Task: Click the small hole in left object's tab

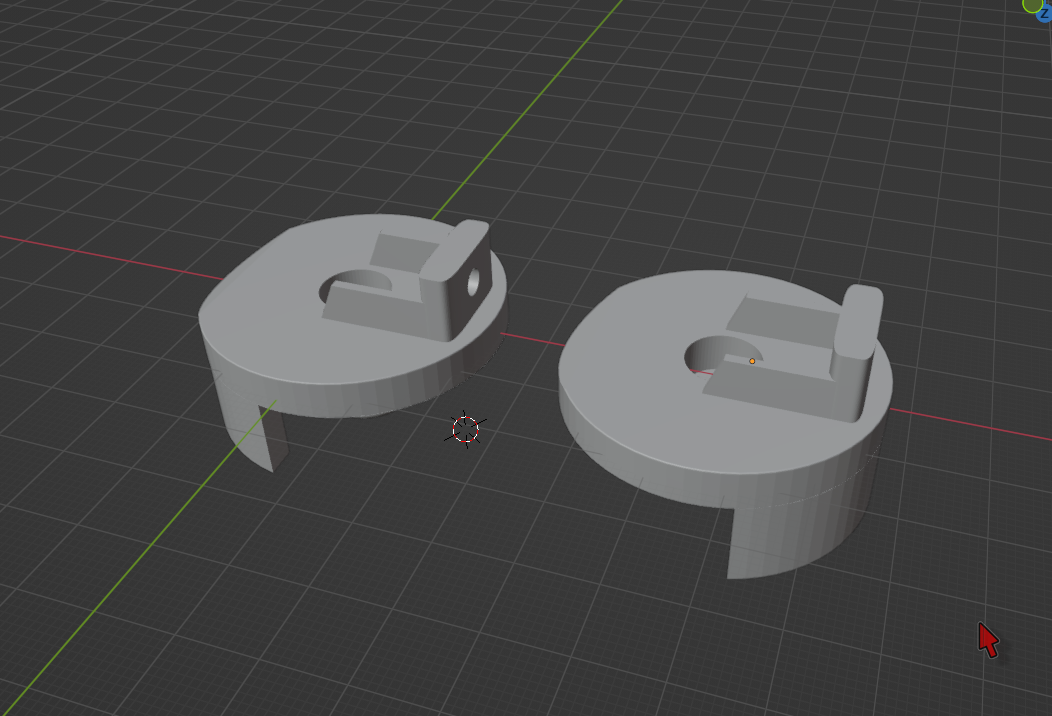Action: point(474,282)
